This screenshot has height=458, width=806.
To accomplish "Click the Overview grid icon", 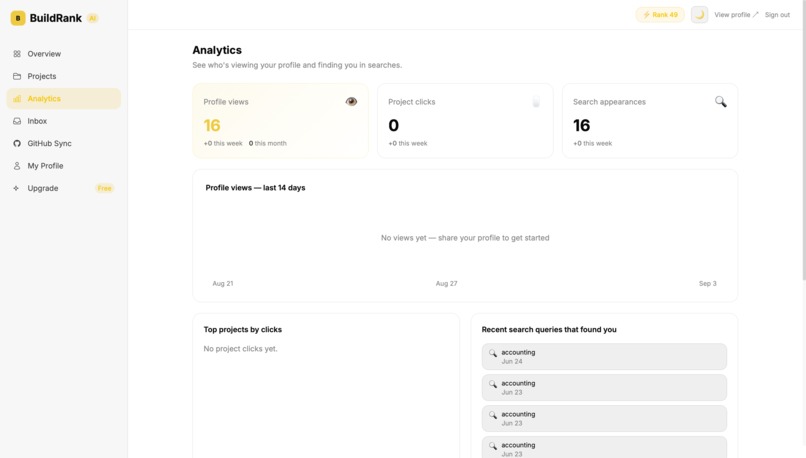I will 17,53.
